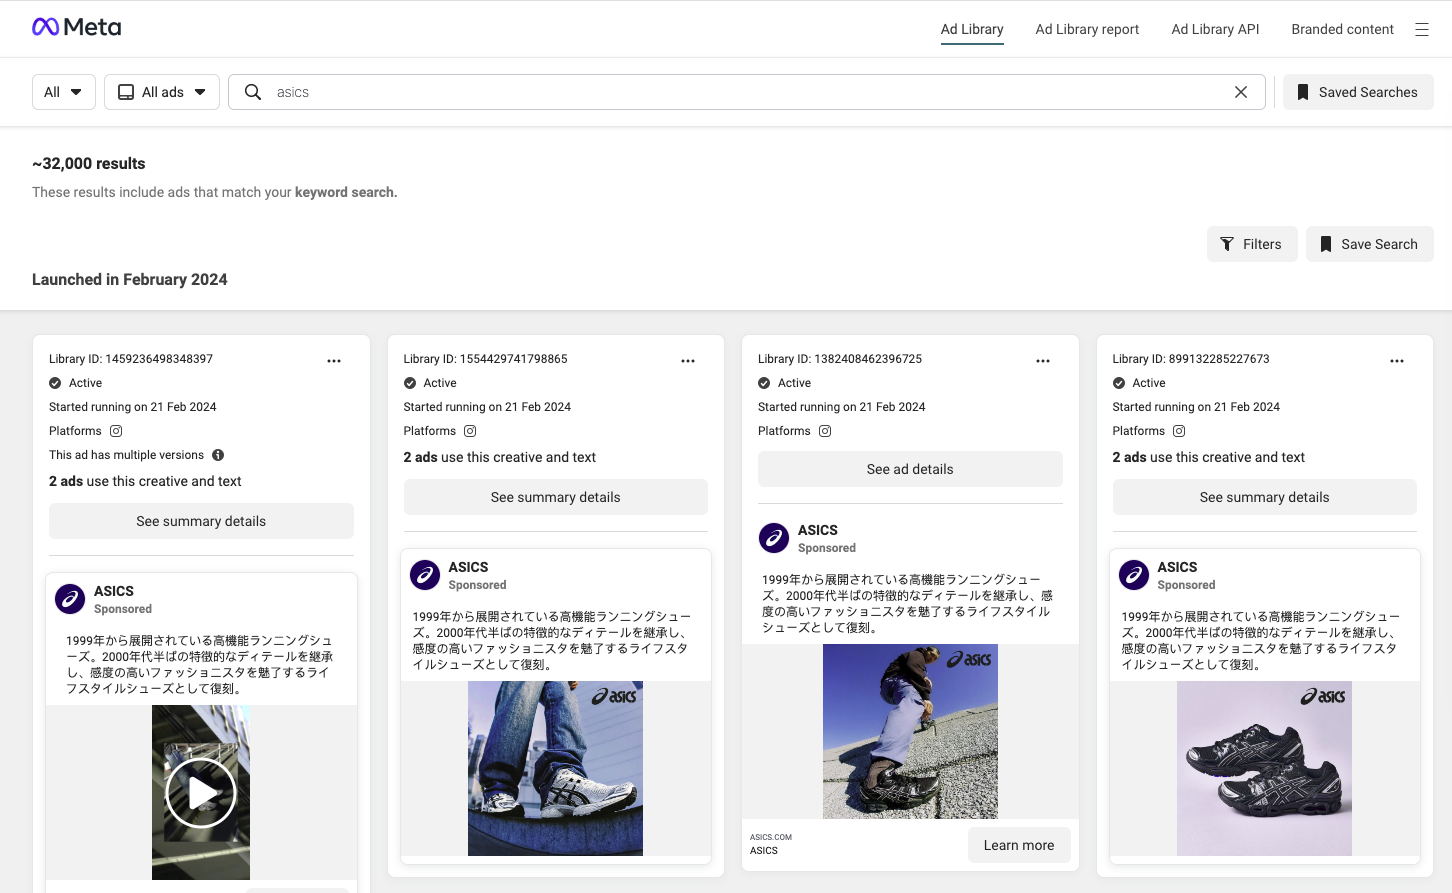
Task: Click the Meta logo
Action: [77, 27]
